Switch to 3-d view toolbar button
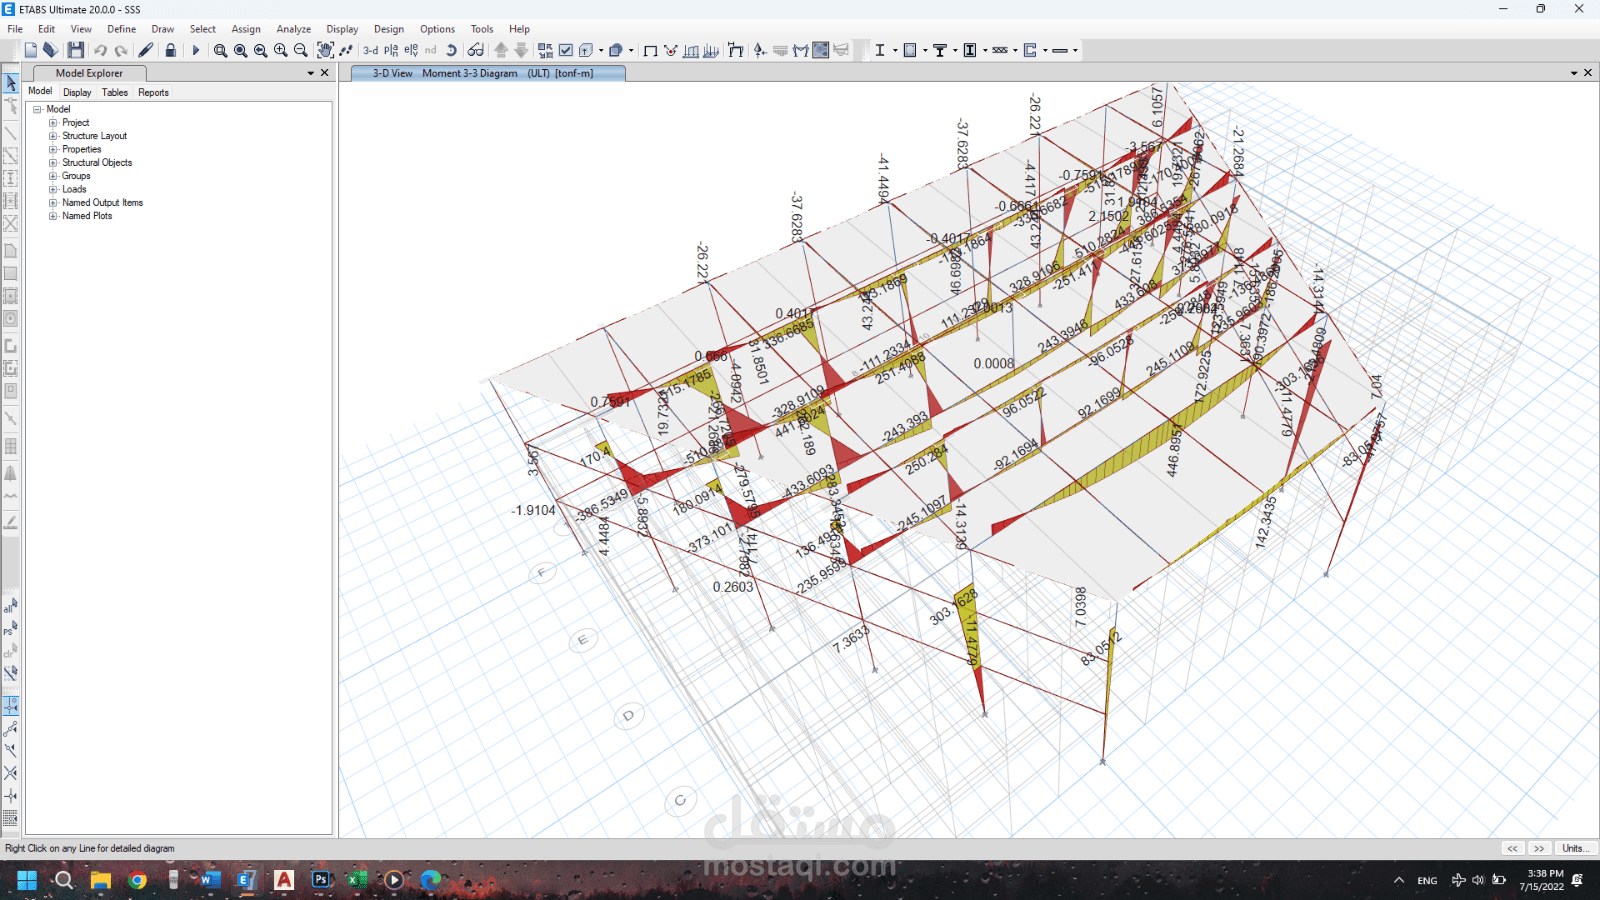The image size is (1600, 900). coord(371,50)
